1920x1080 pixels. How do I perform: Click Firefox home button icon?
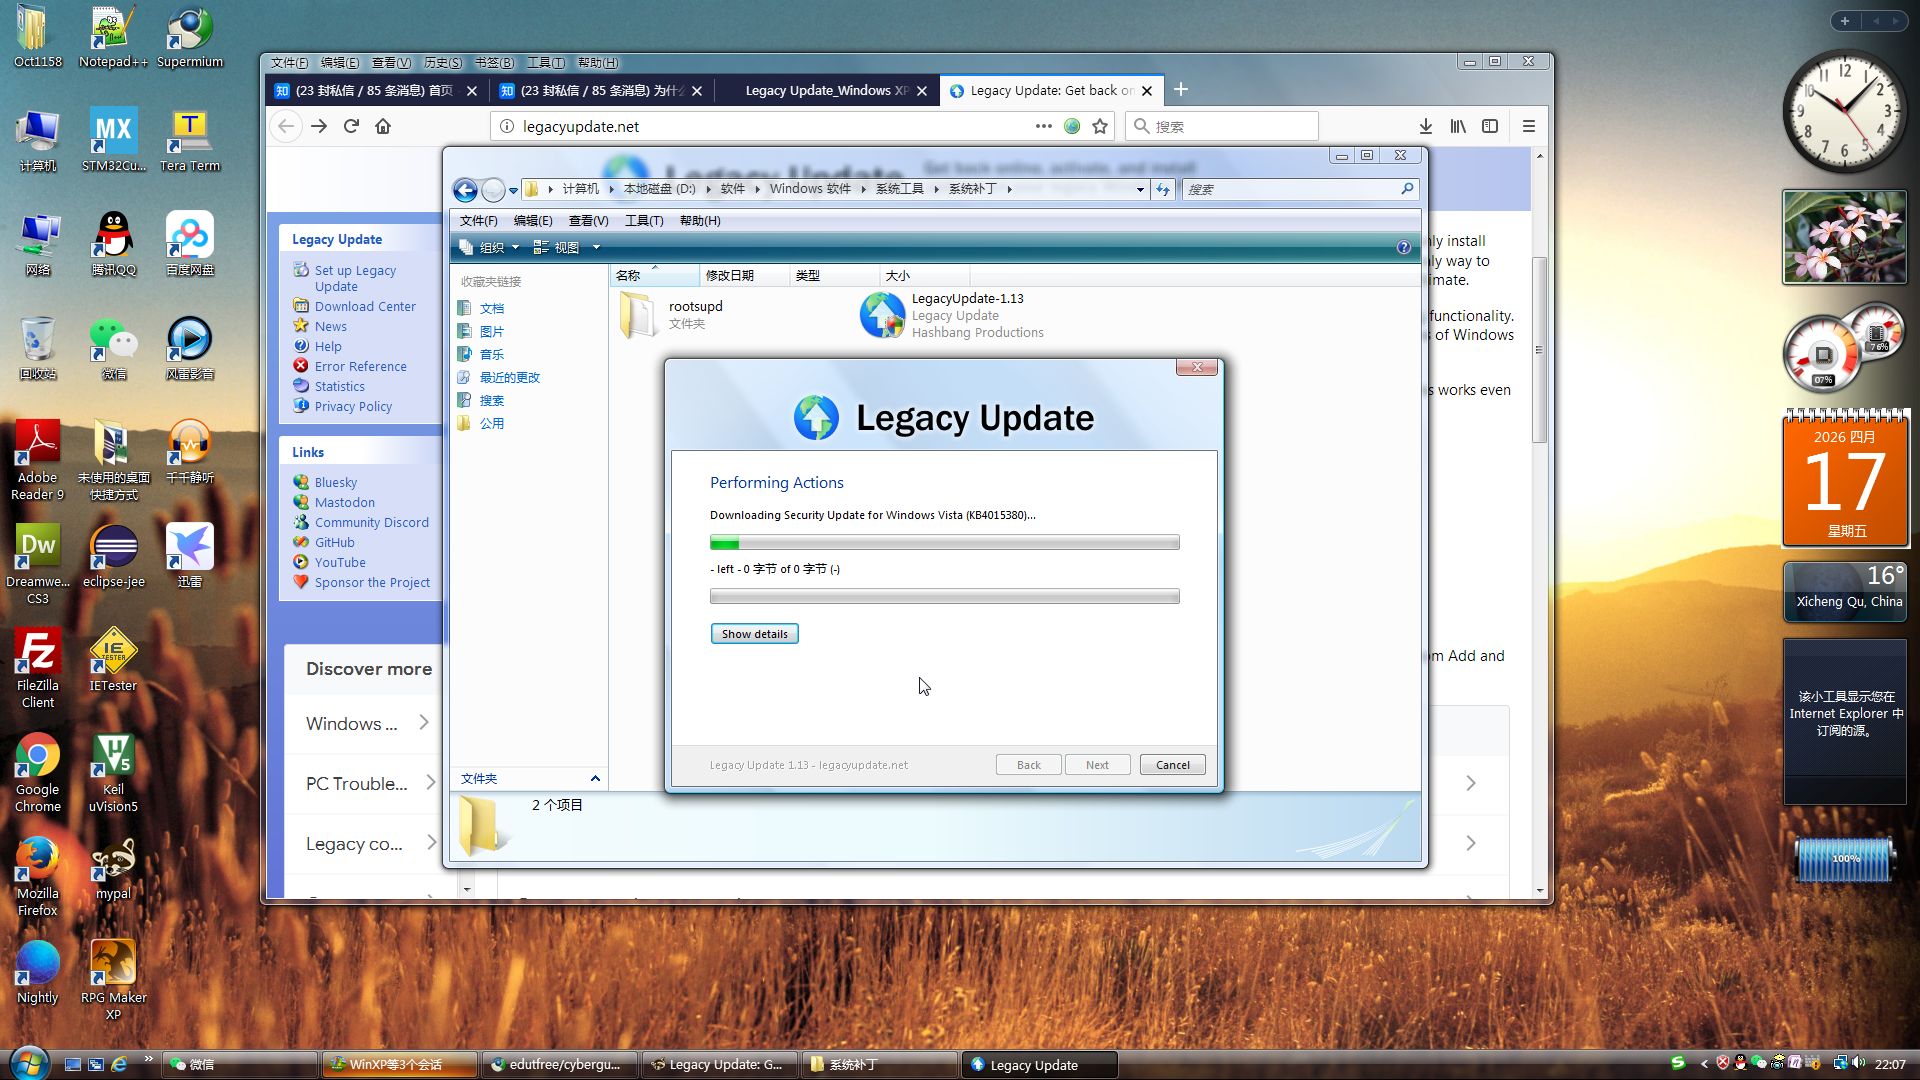click(383, 126)
